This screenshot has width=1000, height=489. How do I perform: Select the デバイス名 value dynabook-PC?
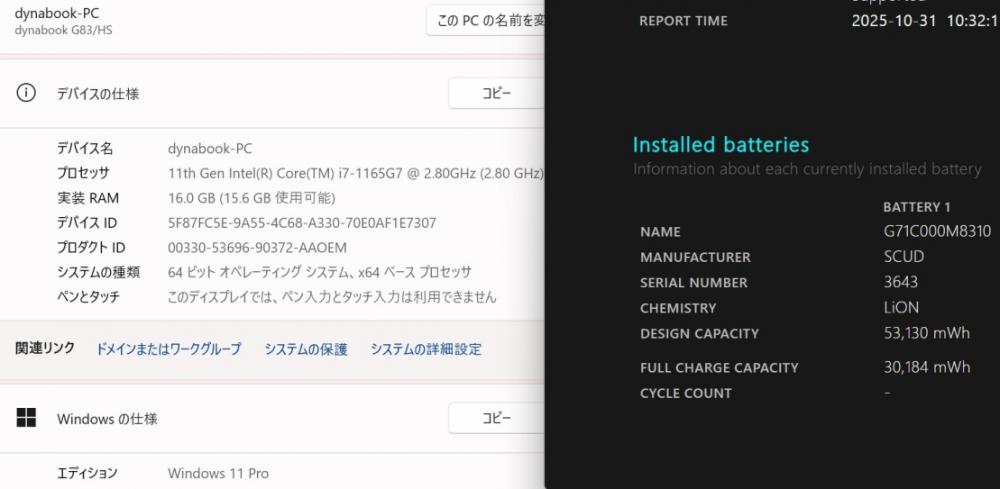(x=210, y=149)
